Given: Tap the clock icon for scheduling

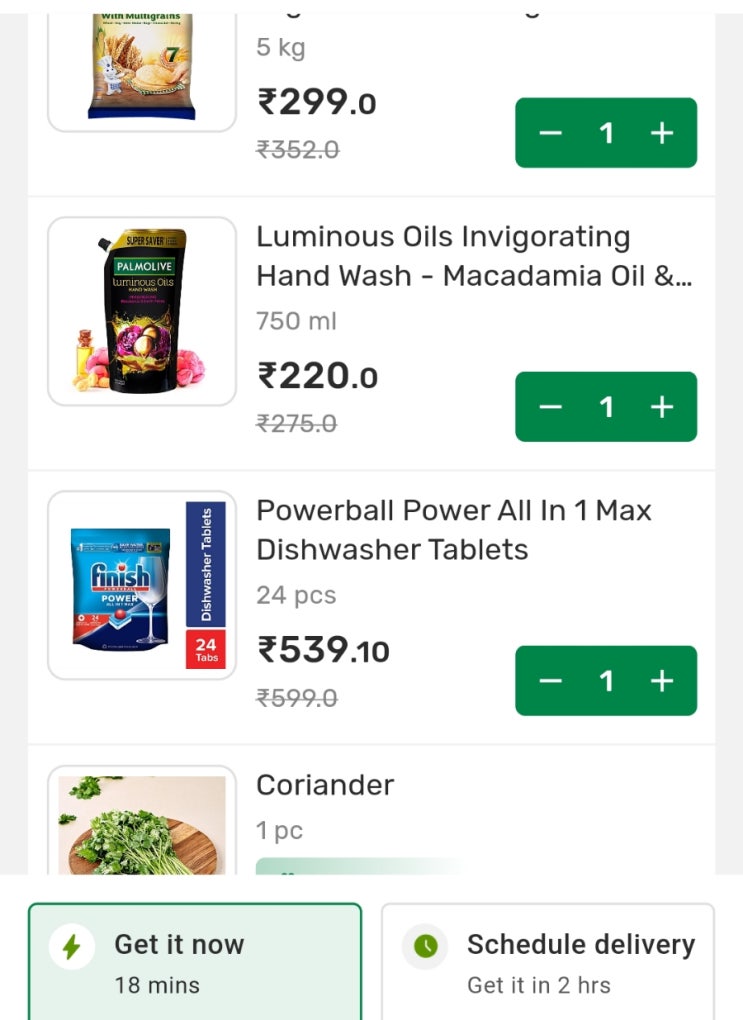Looking at the screenshot, I should [x=425, y=946].
